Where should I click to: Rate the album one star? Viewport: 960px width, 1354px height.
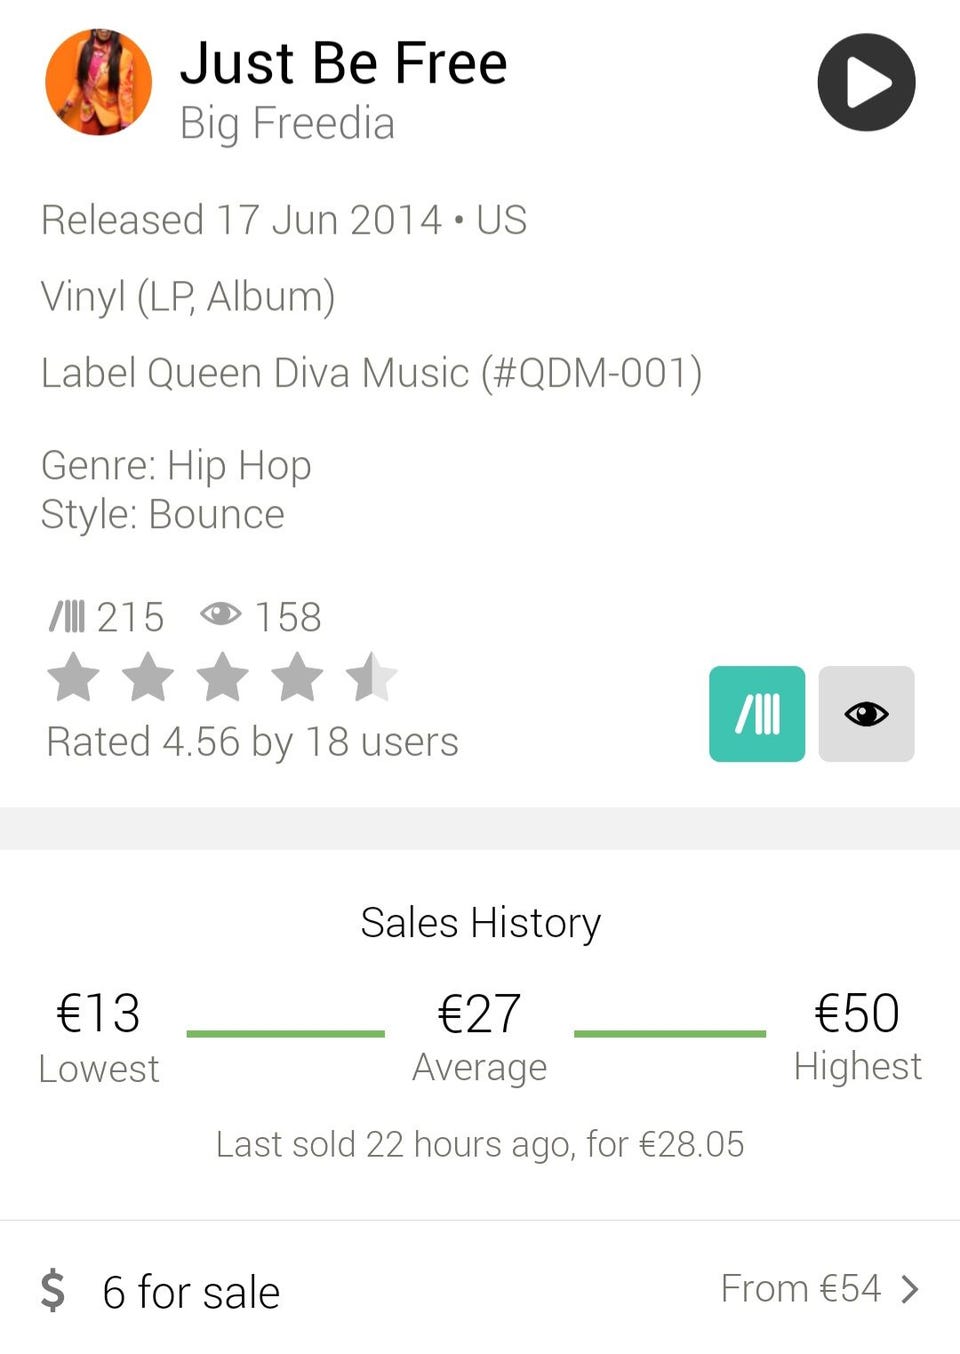pyautogui.click(x=74, y=677)
